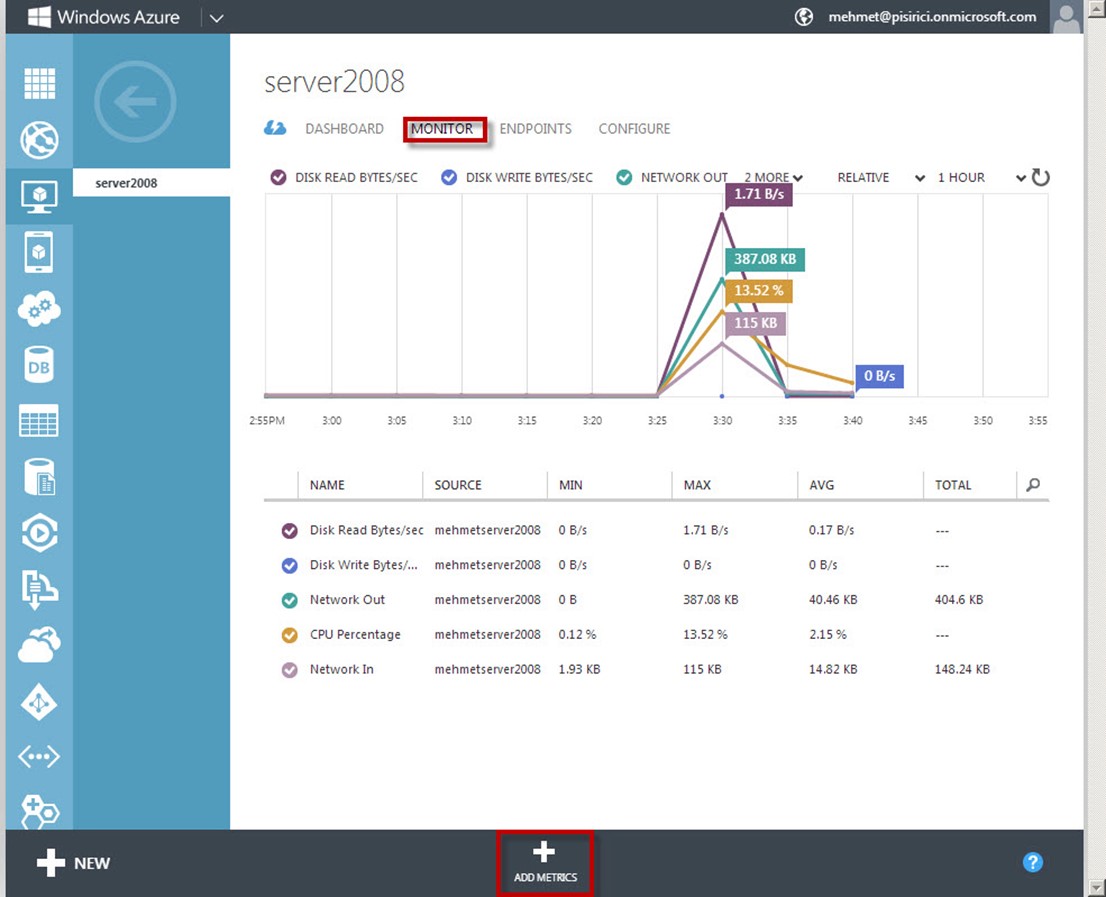Toggle the Disk Read Bytes/sec metric checkmark in table
1106x897 pixels.
coord(290,530)
